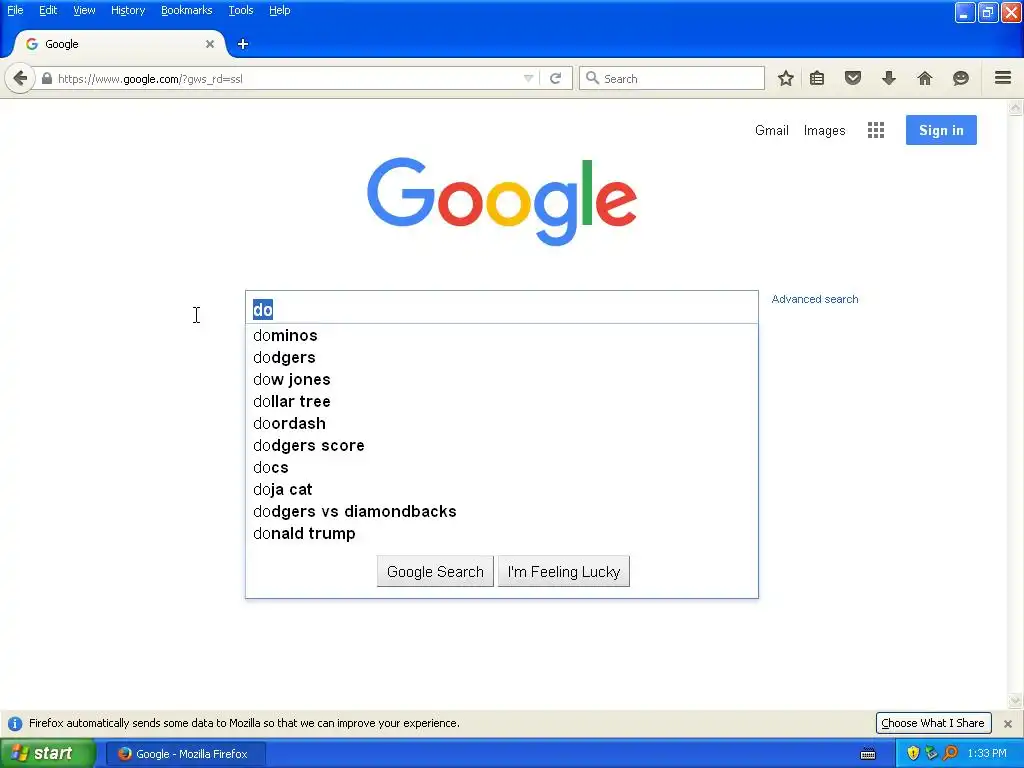The image size is (1024, 768).
Task: Click the Google Search button
Action: tap(435, 571)
